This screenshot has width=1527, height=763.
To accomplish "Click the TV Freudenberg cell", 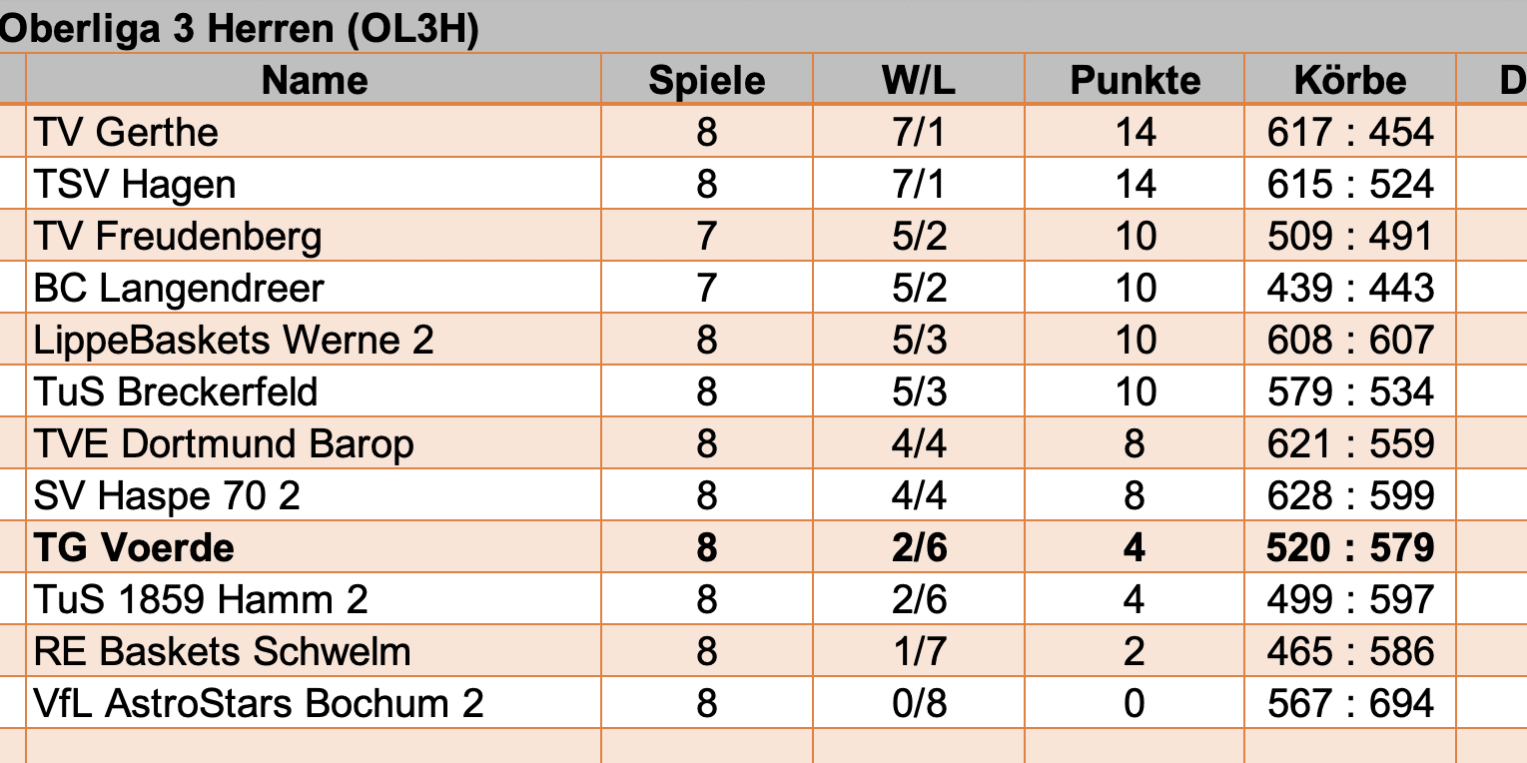I will [x=178, y=236].
